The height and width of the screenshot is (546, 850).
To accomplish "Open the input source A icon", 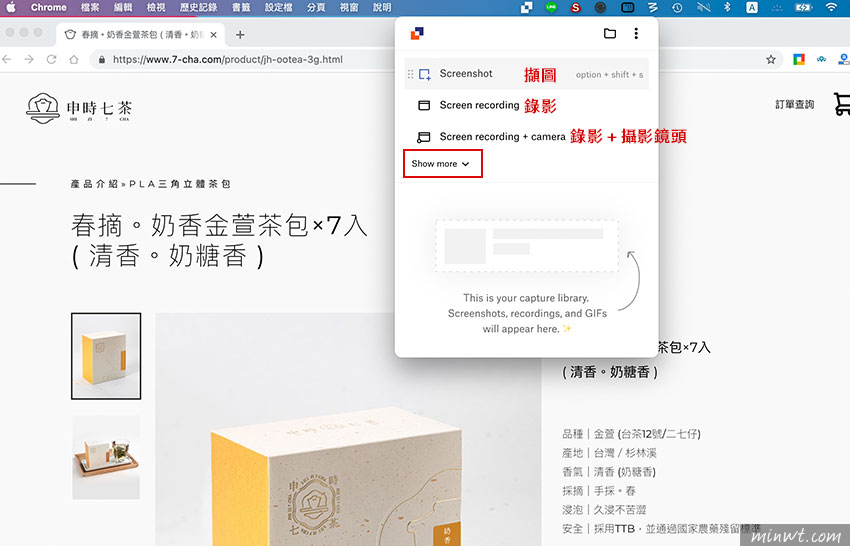I will [752, 7].
